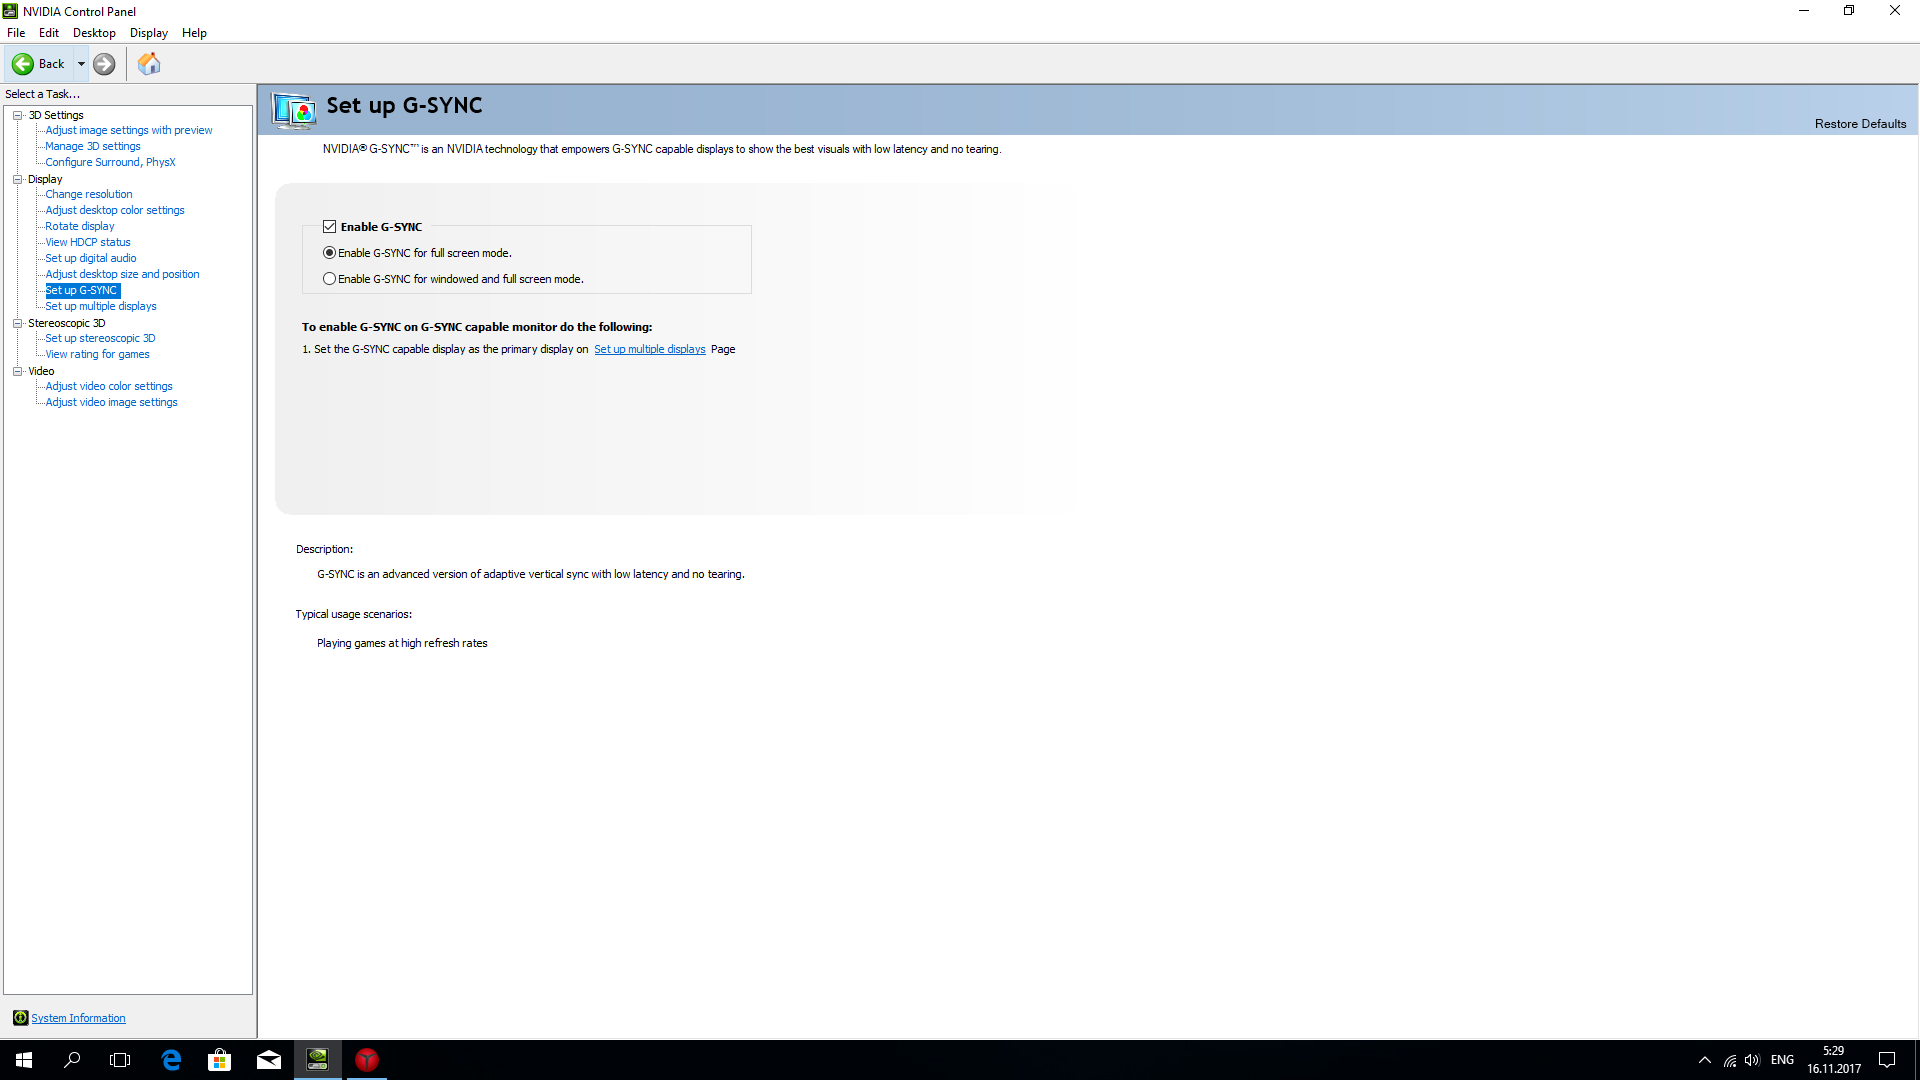This screenshot has height=1080, width=1920.
Task: Open the Display menu
Action: coord(149,33)
